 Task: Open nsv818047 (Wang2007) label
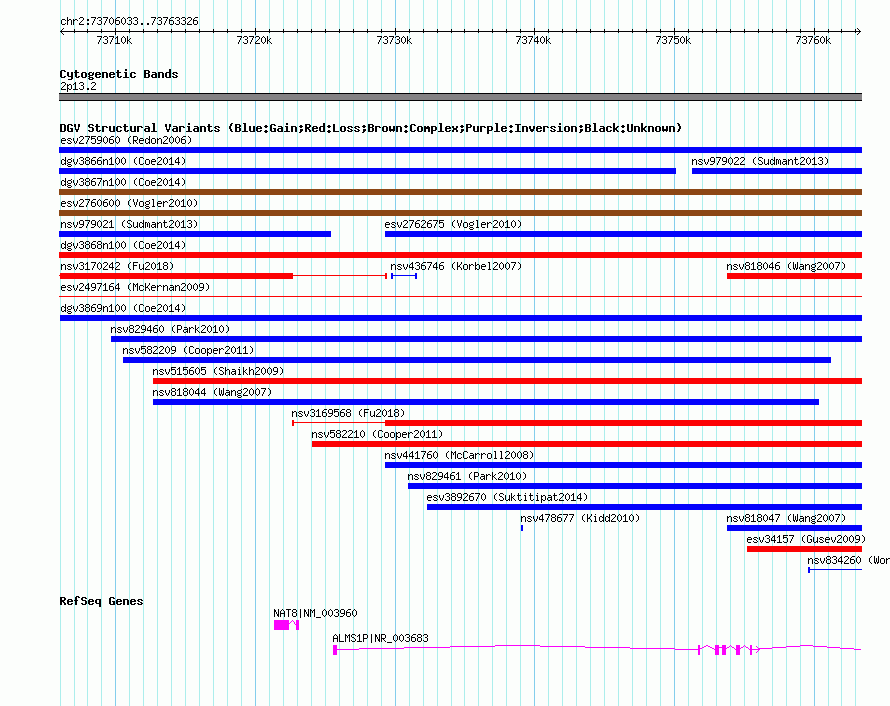786,518
